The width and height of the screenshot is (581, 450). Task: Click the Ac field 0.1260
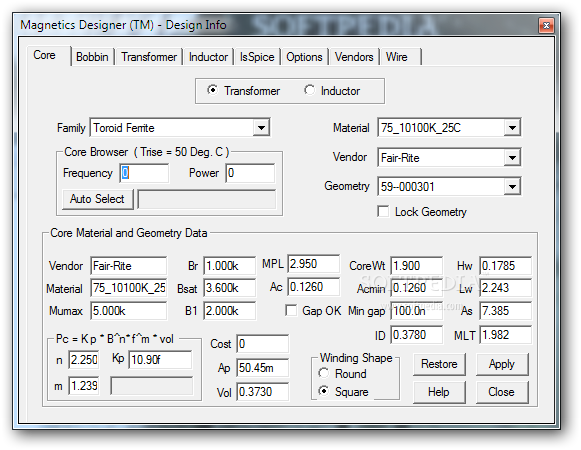point(313,287)
